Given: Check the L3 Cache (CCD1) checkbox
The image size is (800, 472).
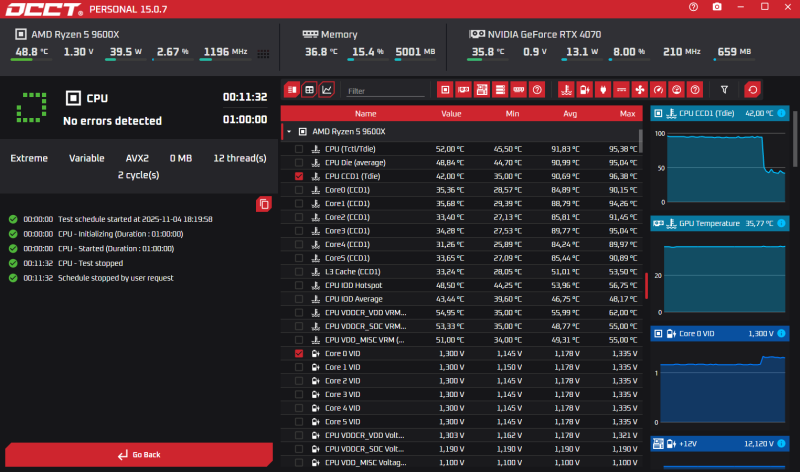Looking at the screenshot, I should tap(299, 271).
